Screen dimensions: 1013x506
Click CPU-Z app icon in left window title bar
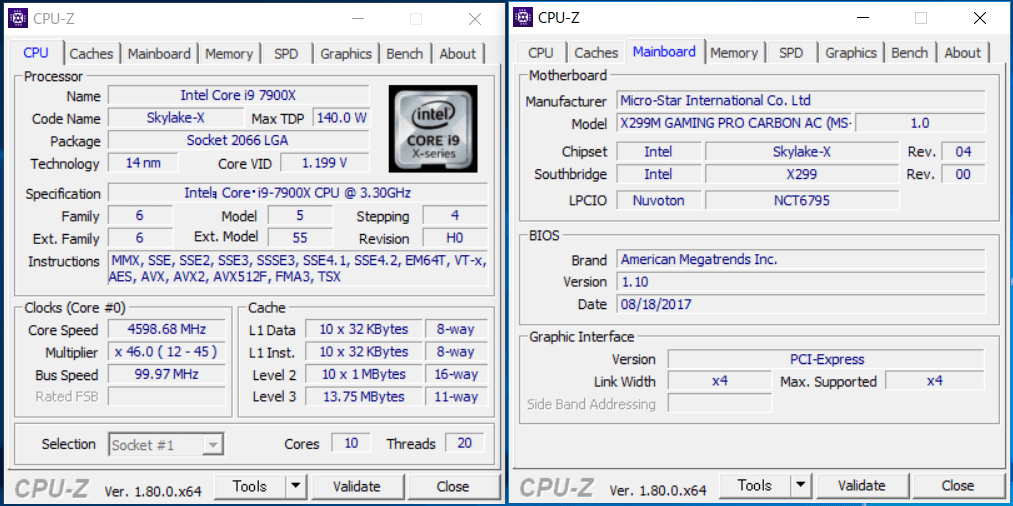point(17,18)
